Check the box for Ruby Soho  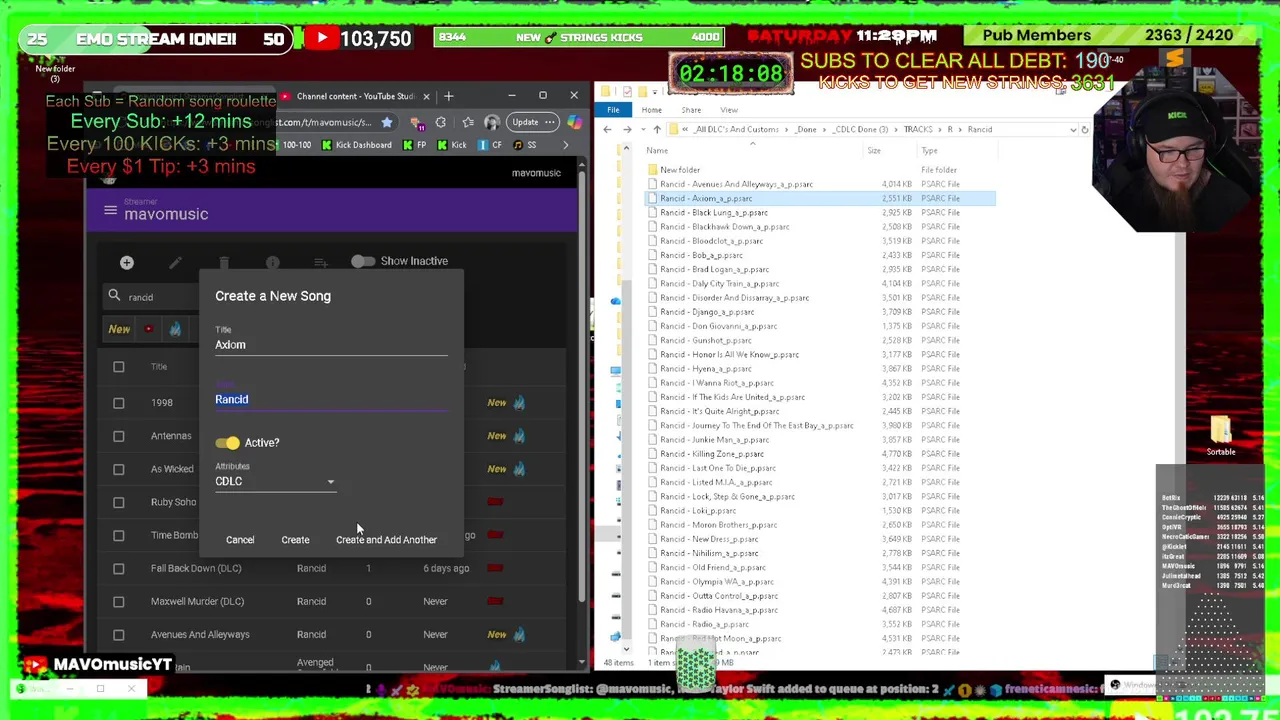pyautogui.click(x=118, y=502)
